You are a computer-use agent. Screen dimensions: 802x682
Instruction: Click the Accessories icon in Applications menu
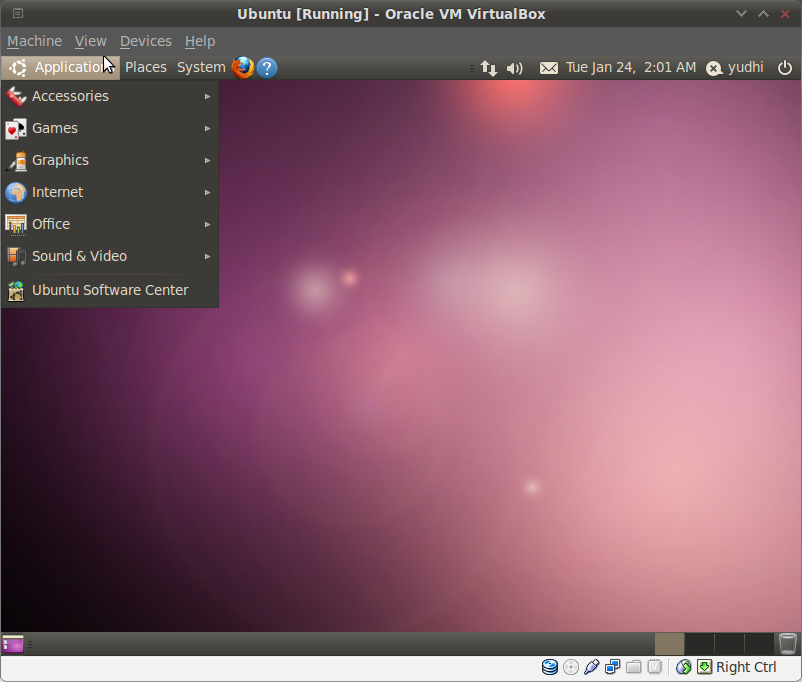[x=16, y=96]
